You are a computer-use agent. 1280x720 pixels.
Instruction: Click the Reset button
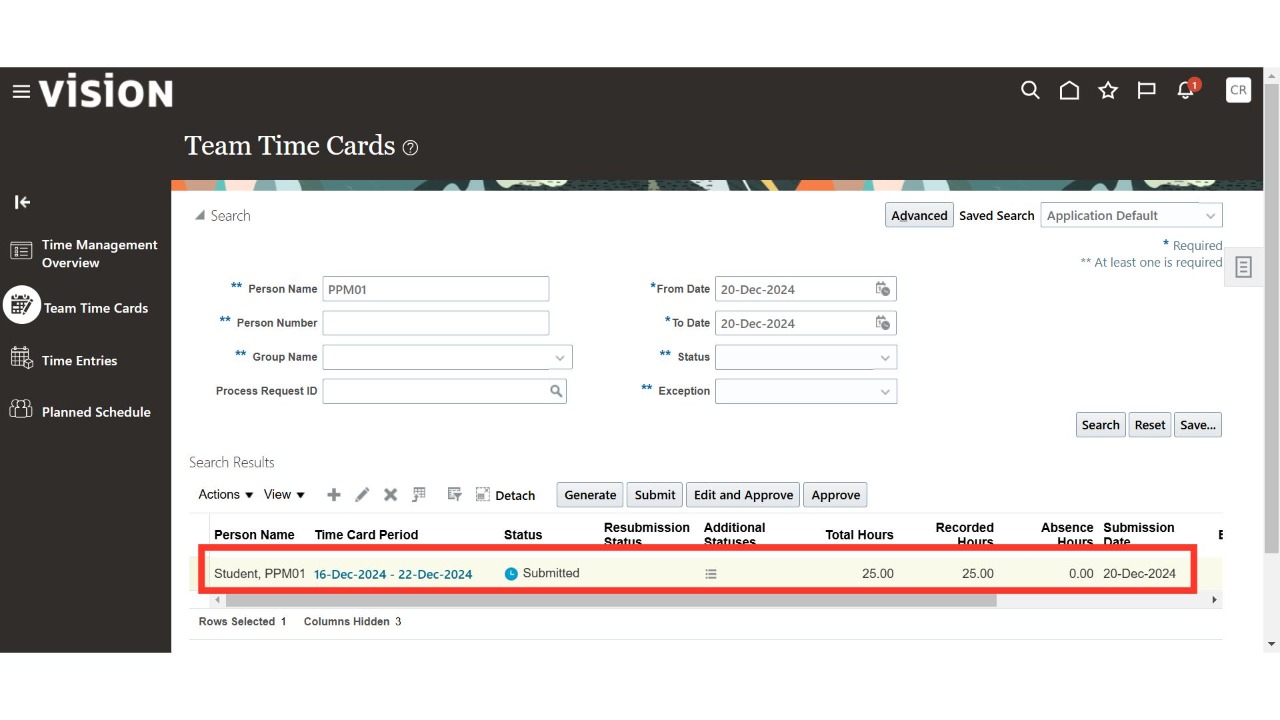pyautogui.click(x=1150, y=425)
